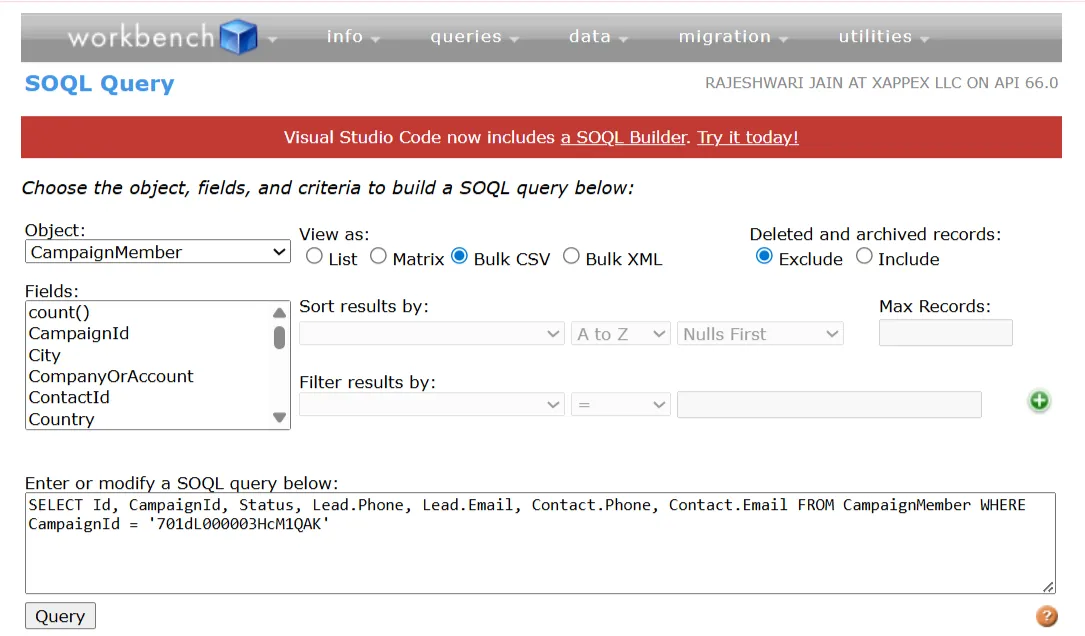Select City in the Fields list
Viewport: 1085px width, 636px height.
(44, 355)
